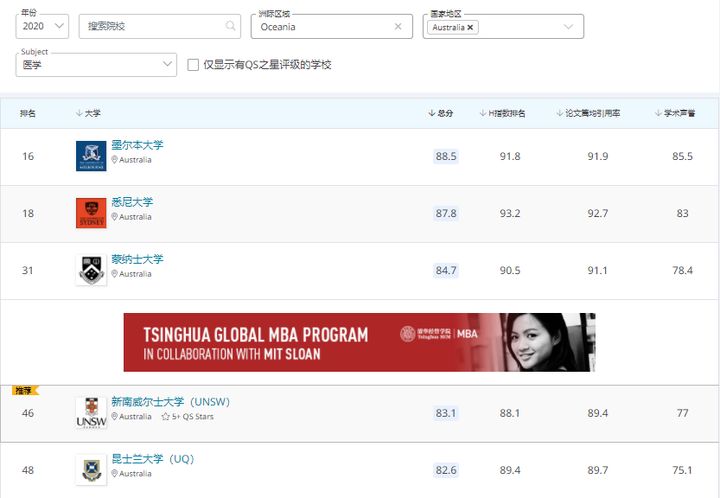Open the 墨尔本大学 link
The height and width of the screenshot is (498, 720).
[137, 145]
